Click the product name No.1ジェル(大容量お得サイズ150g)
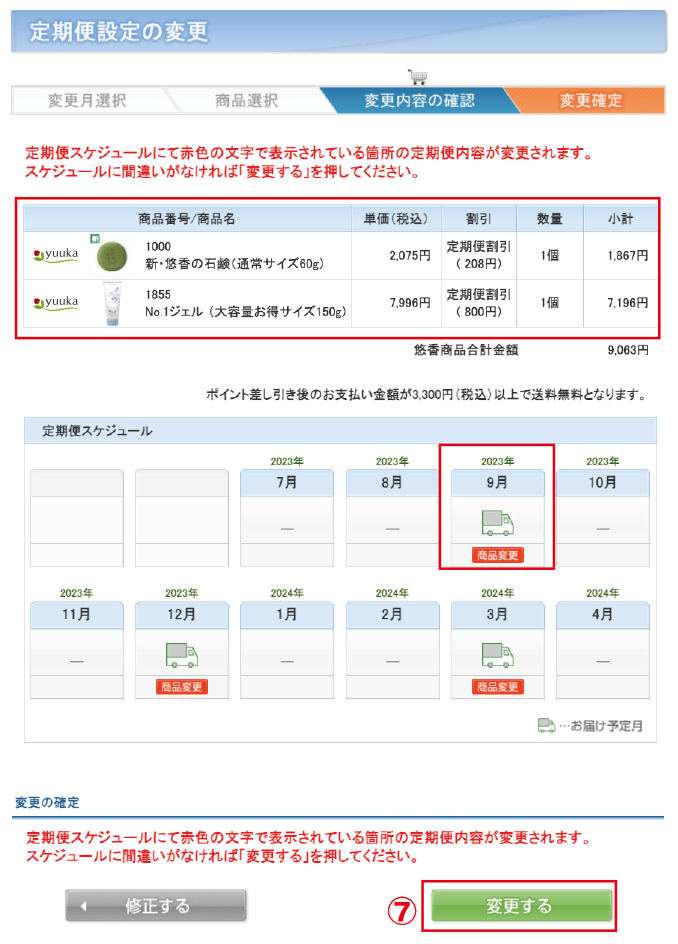The image size is (678, 944). tap(246, 312)
